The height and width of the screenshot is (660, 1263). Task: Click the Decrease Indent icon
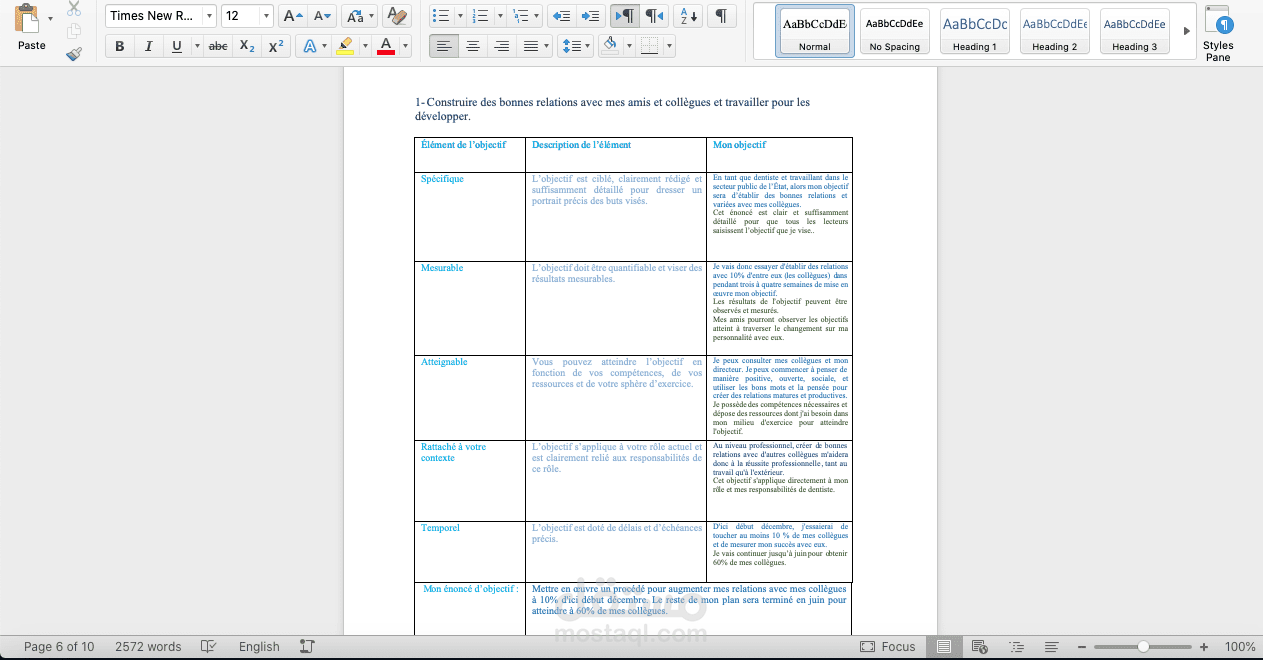[x=561, y=16]
